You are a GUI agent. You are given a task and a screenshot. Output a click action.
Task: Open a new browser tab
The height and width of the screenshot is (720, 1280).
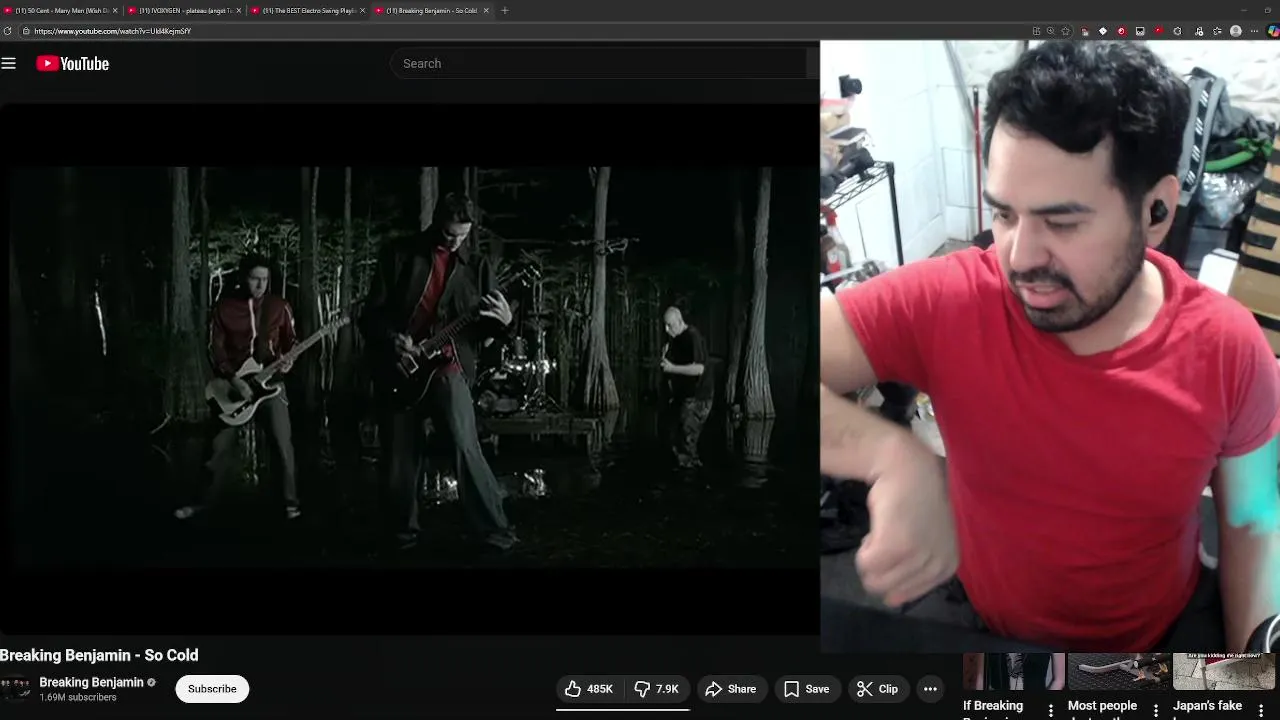[x=505, y=10]
